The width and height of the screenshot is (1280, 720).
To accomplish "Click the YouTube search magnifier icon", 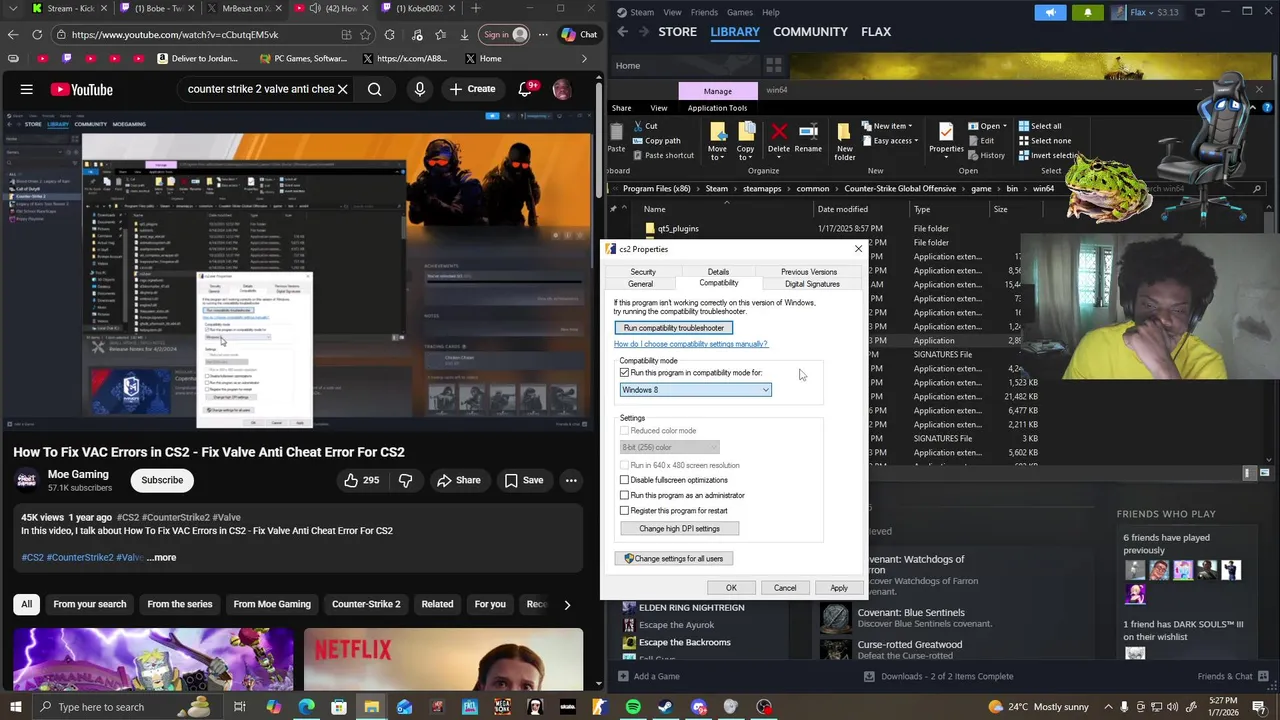I will click(374, 89).
